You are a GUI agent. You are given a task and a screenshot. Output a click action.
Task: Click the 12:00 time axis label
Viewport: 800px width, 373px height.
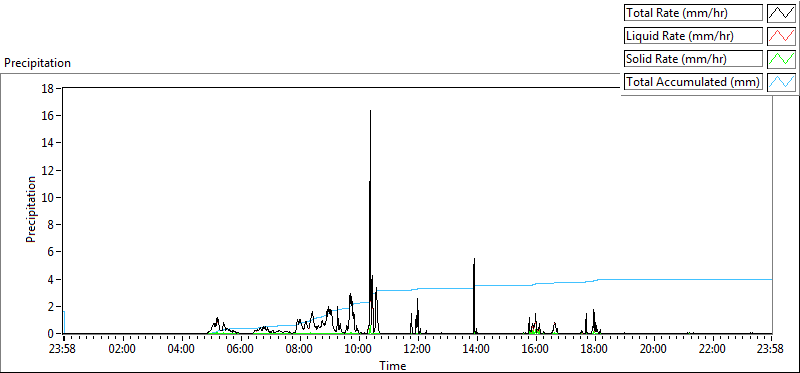[418, 350]
